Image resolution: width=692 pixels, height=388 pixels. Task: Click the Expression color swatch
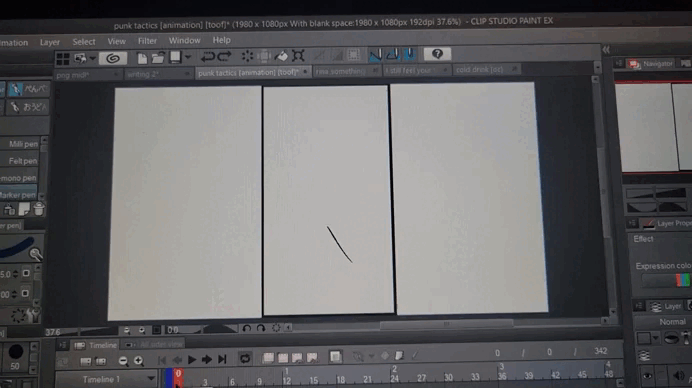coord(682,280)
